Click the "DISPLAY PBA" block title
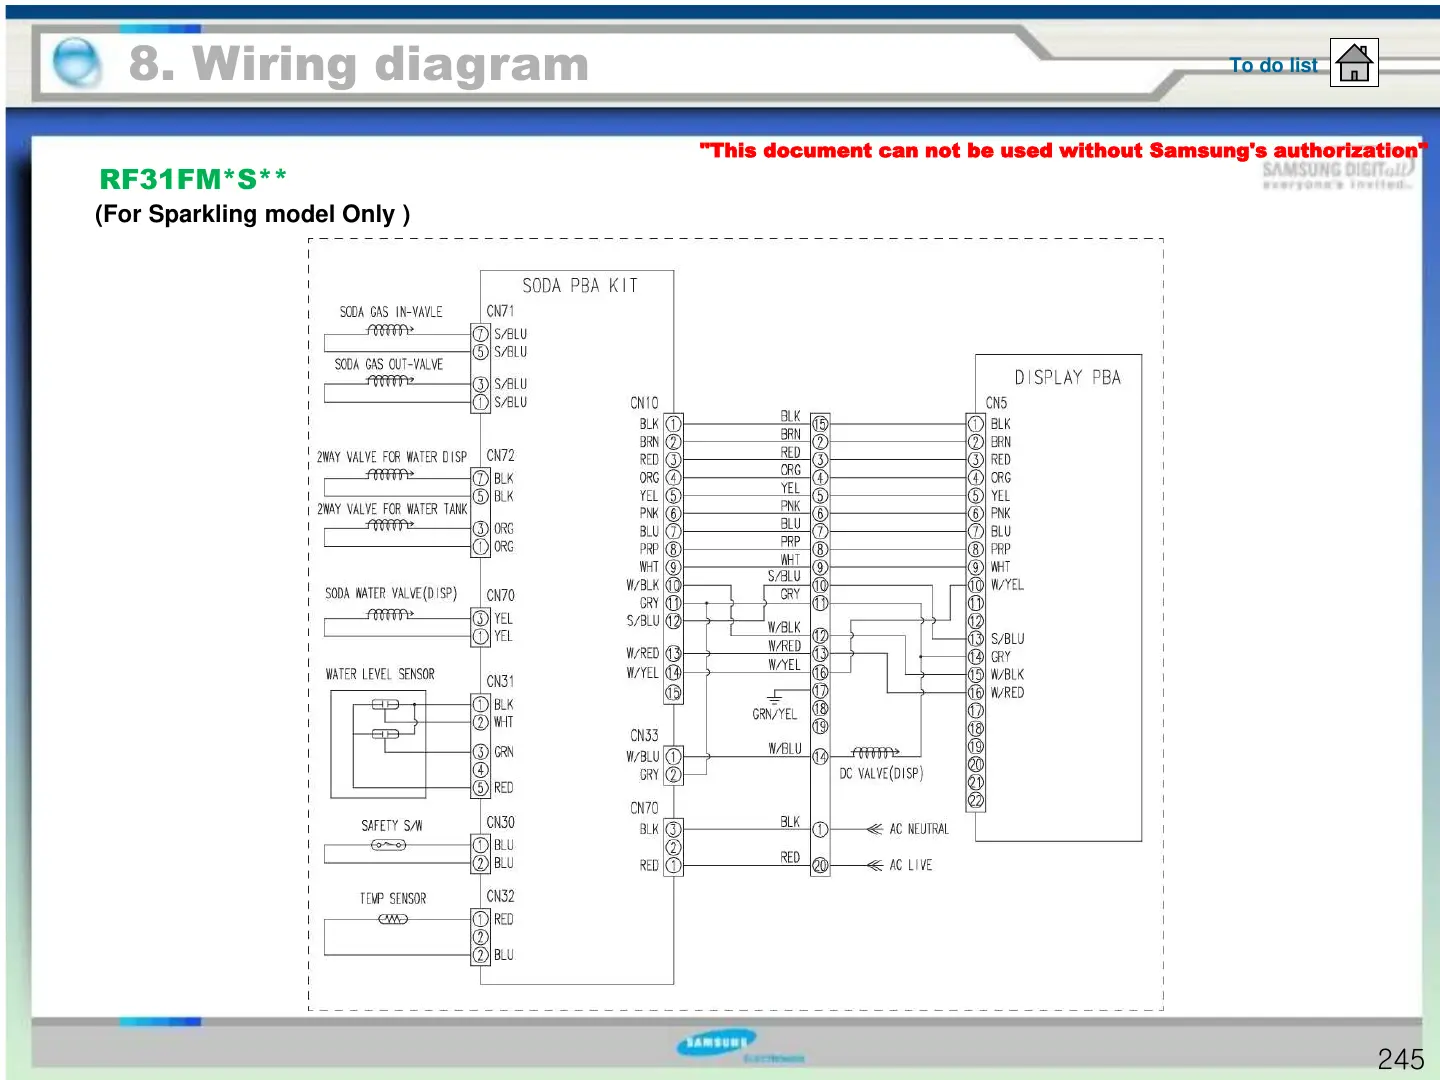Viewport: 1440px width, 1080px height. tap(1067, 377)
